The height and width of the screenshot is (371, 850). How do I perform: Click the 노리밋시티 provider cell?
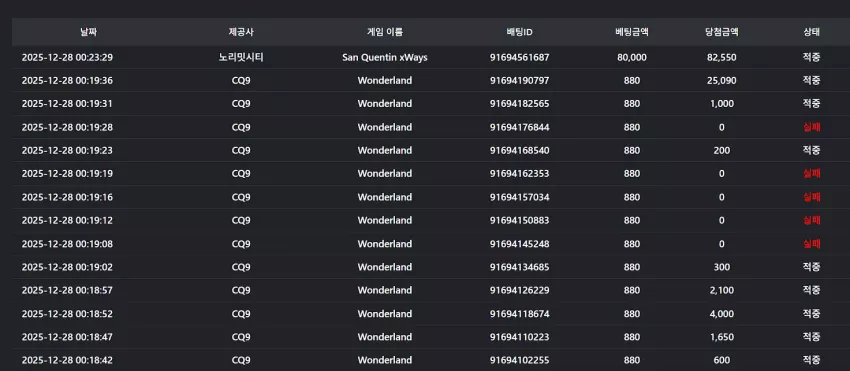coord(241,57)
